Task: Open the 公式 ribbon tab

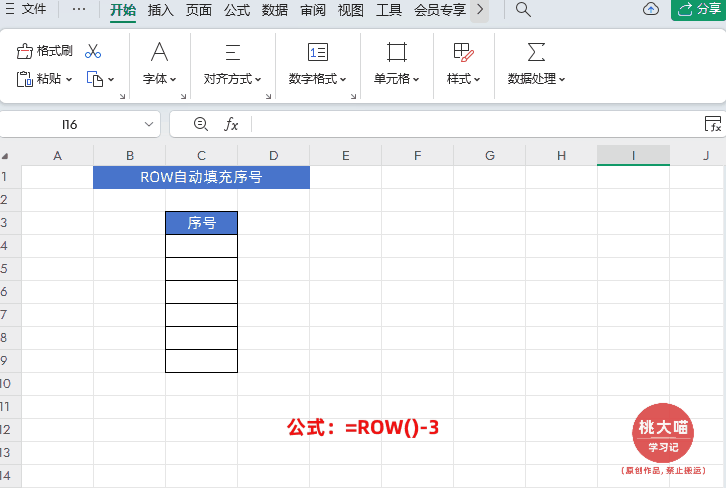Action: [237, 10]
